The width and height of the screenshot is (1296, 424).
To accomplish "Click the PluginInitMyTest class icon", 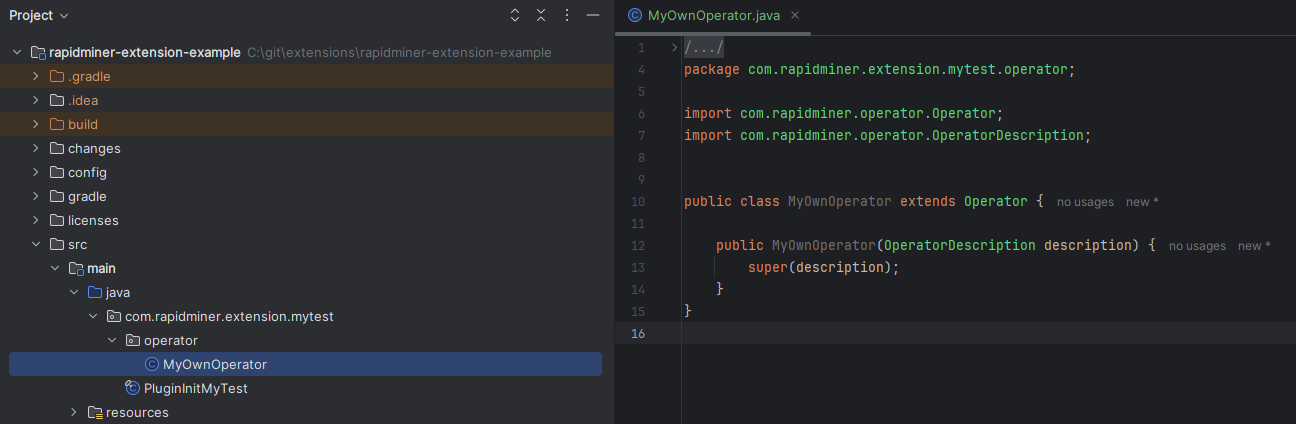I will (132, 388).
